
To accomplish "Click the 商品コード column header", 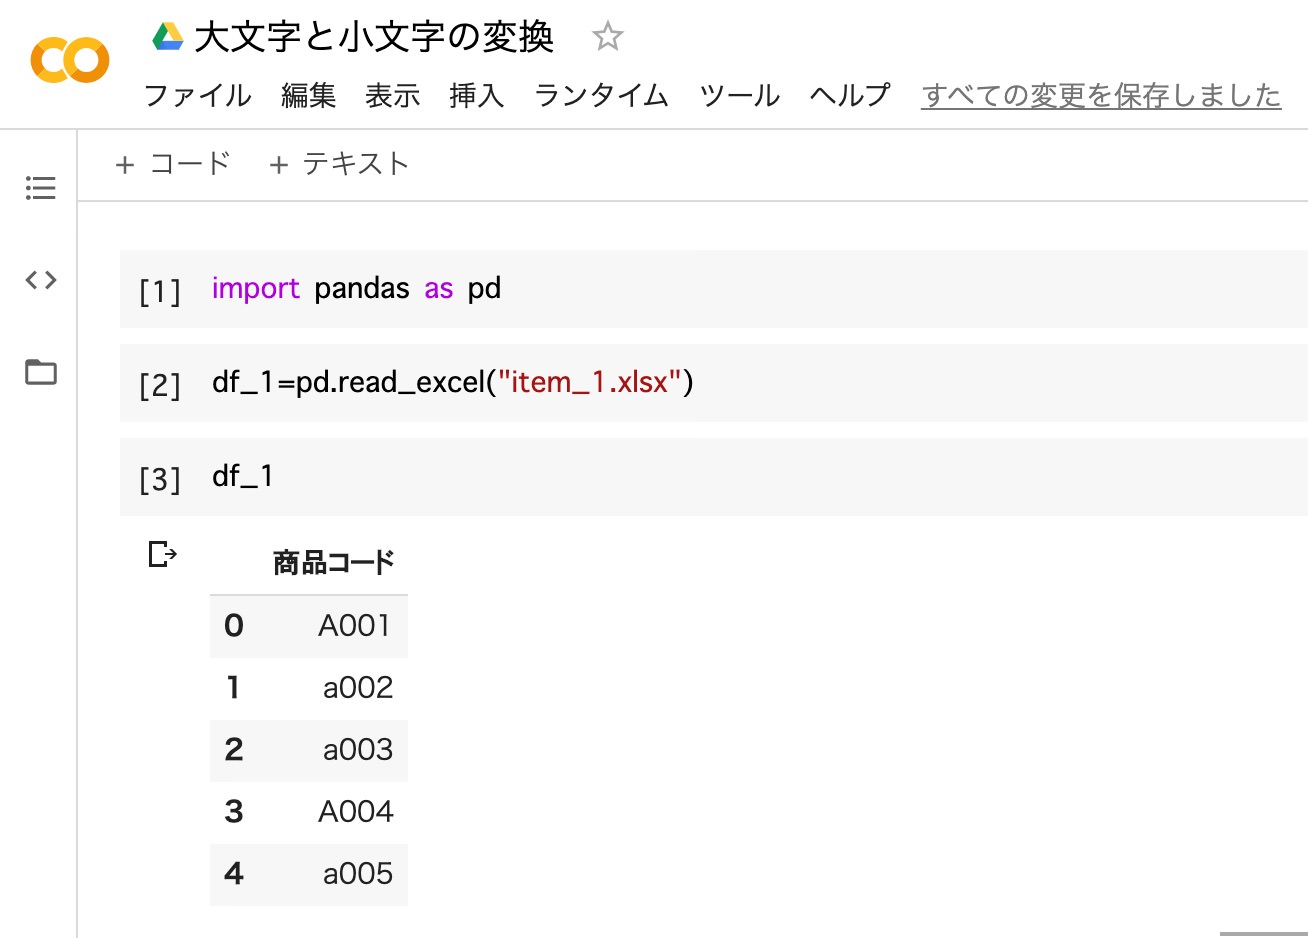I will coord(334,563).
